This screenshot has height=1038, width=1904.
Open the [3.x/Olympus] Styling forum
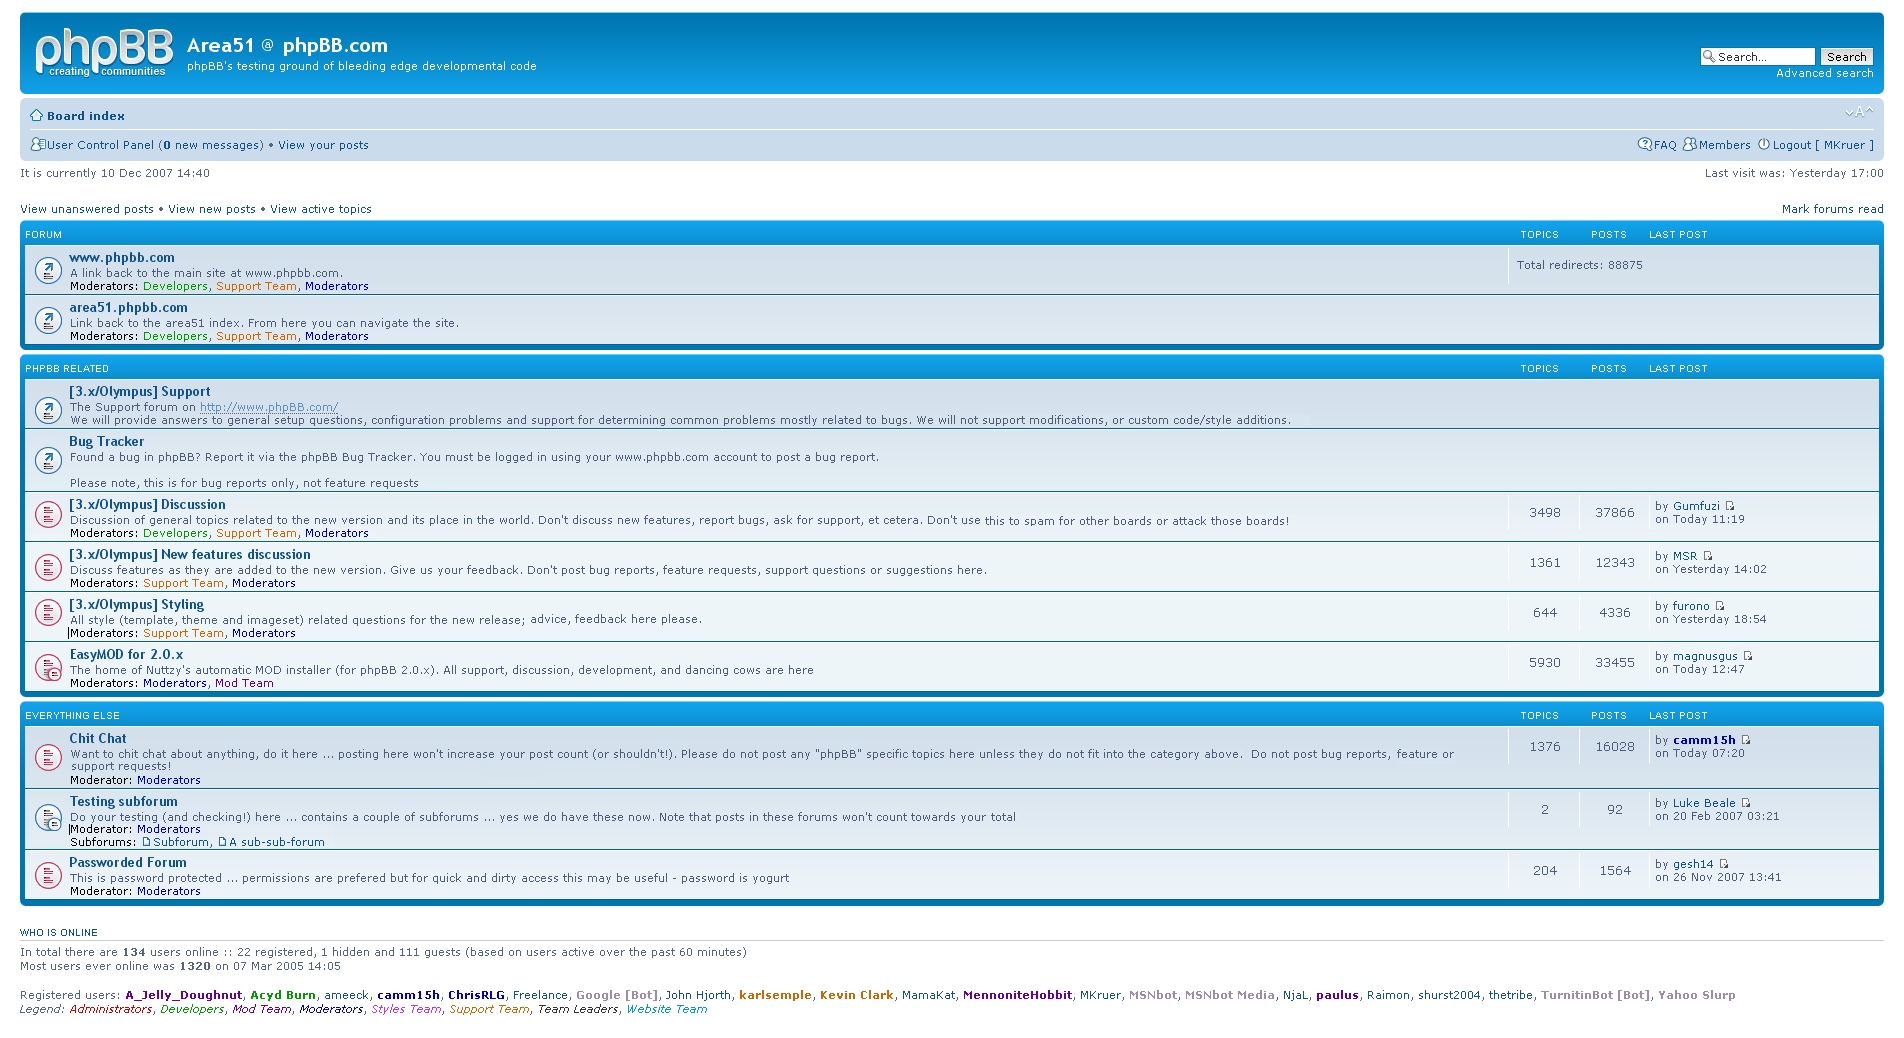136,604
